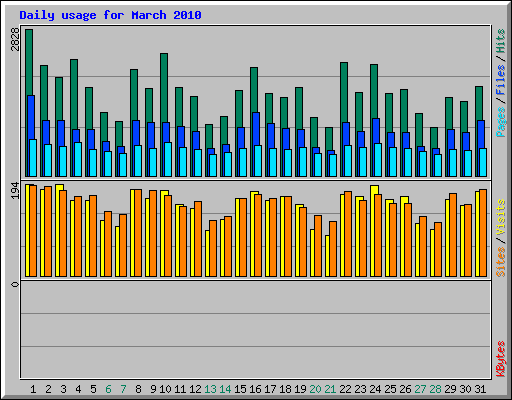Screen dimensions: 512x400
Task: Click day 30 on the x-axis
Action: coord(465,389)
